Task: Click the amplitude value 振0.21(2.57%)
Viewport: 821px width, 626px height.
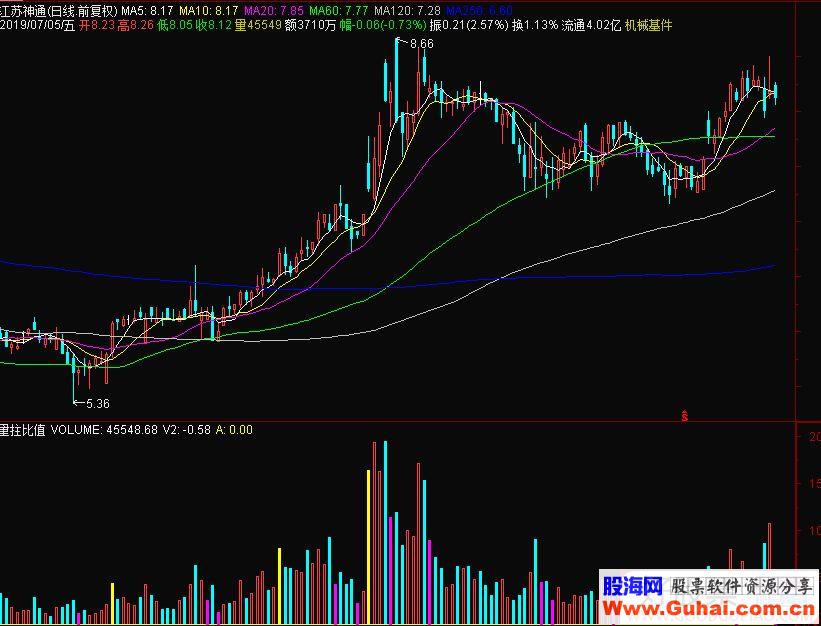Action: click(469, 25)
